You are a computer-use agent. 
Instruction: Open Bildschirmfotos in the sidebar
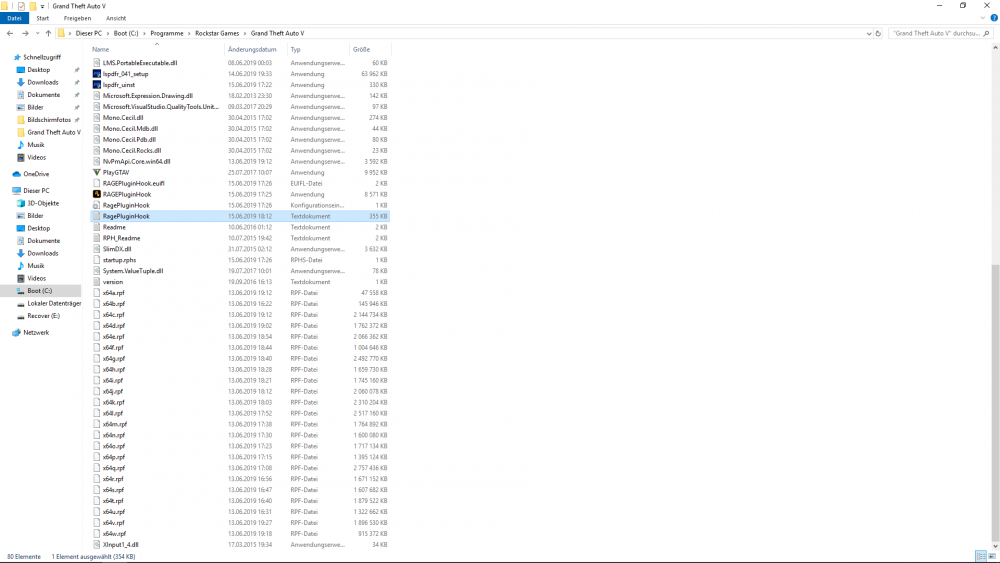click(48, 120)
